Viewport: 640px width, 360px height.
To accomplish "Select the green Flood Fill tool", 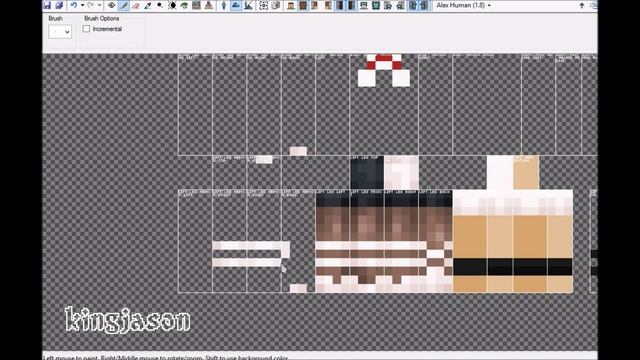I will [x=184, y=5].
